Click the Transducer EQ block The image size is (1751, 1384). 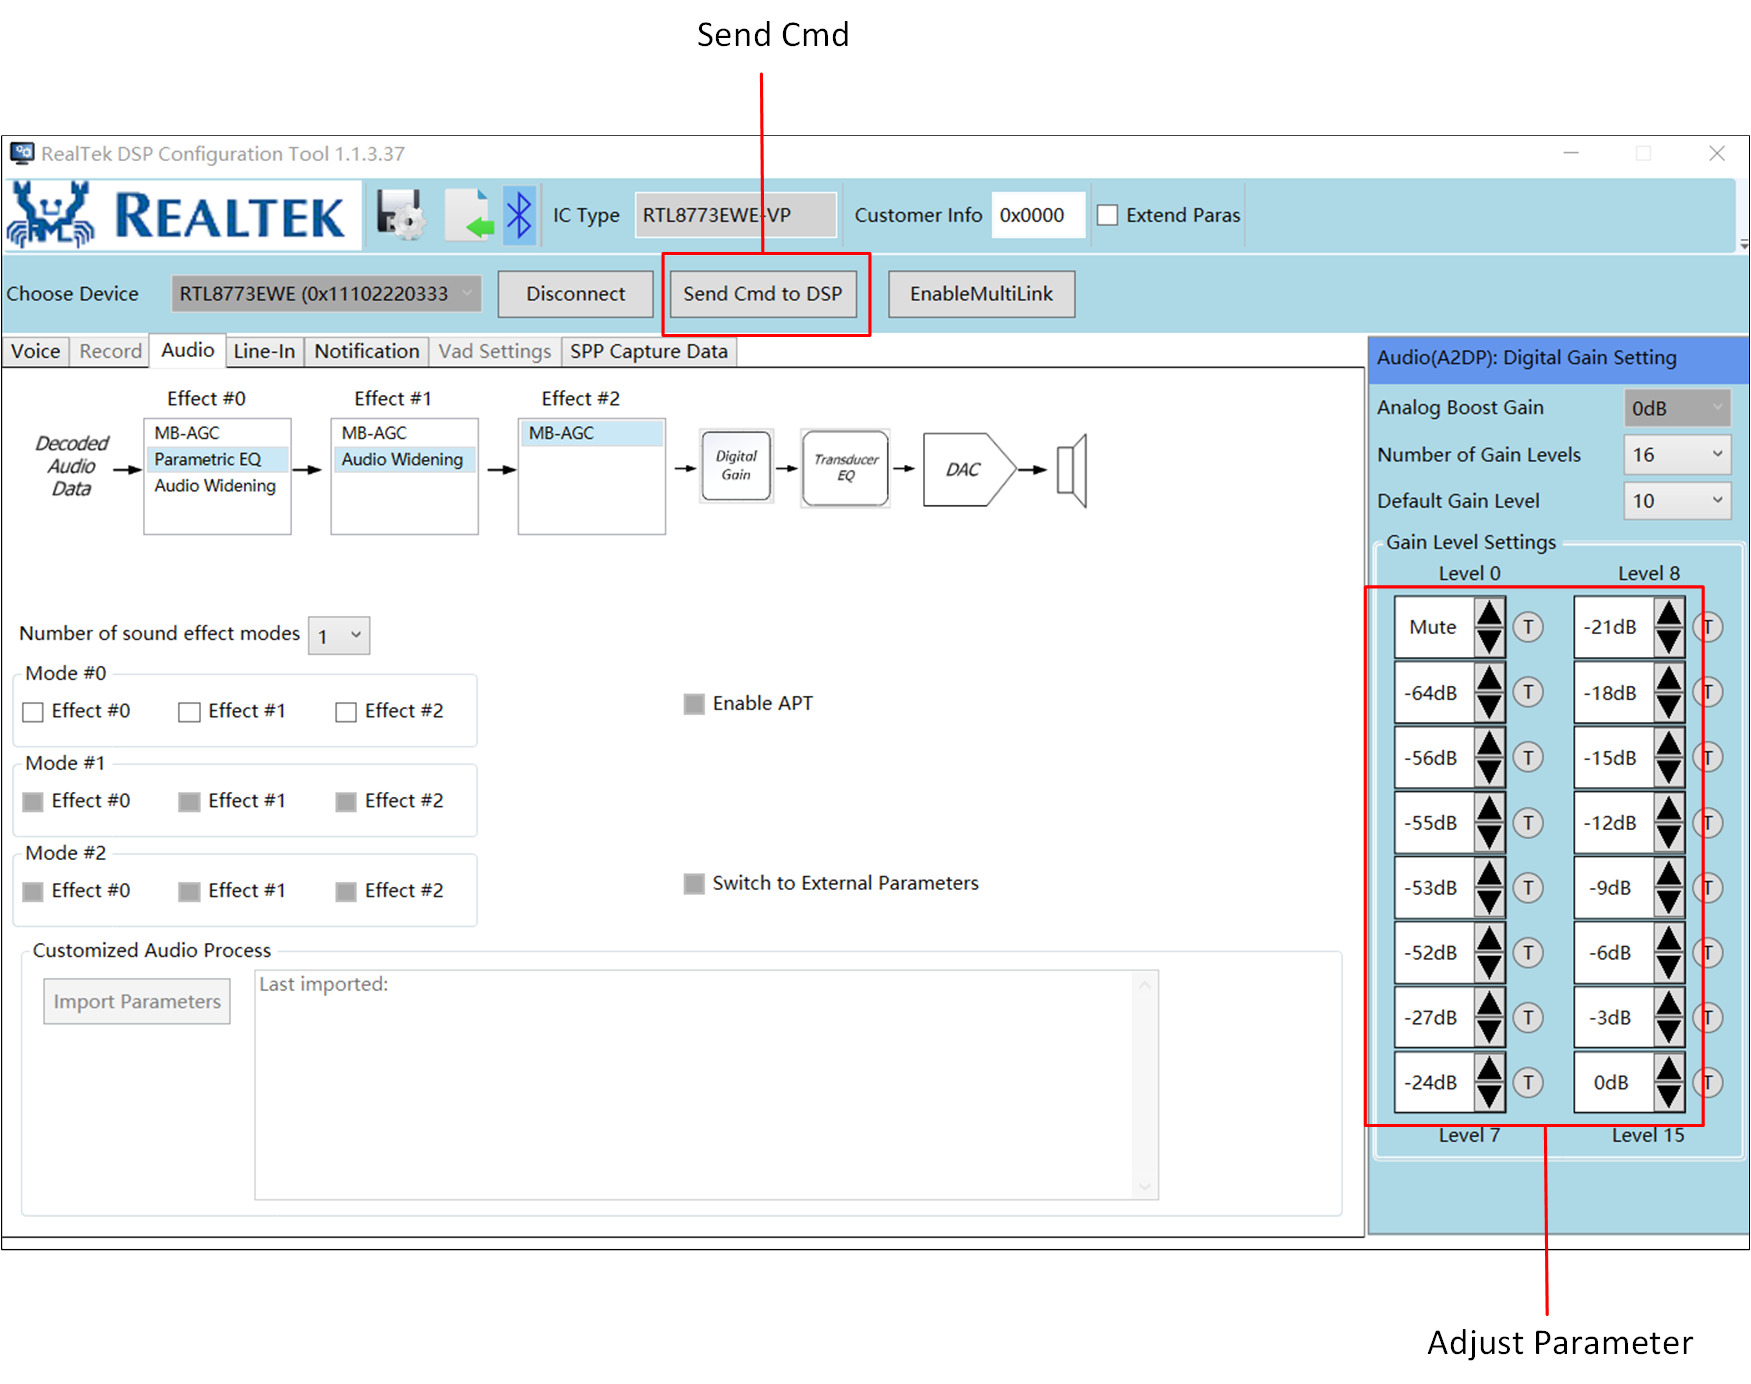[845, 468]
